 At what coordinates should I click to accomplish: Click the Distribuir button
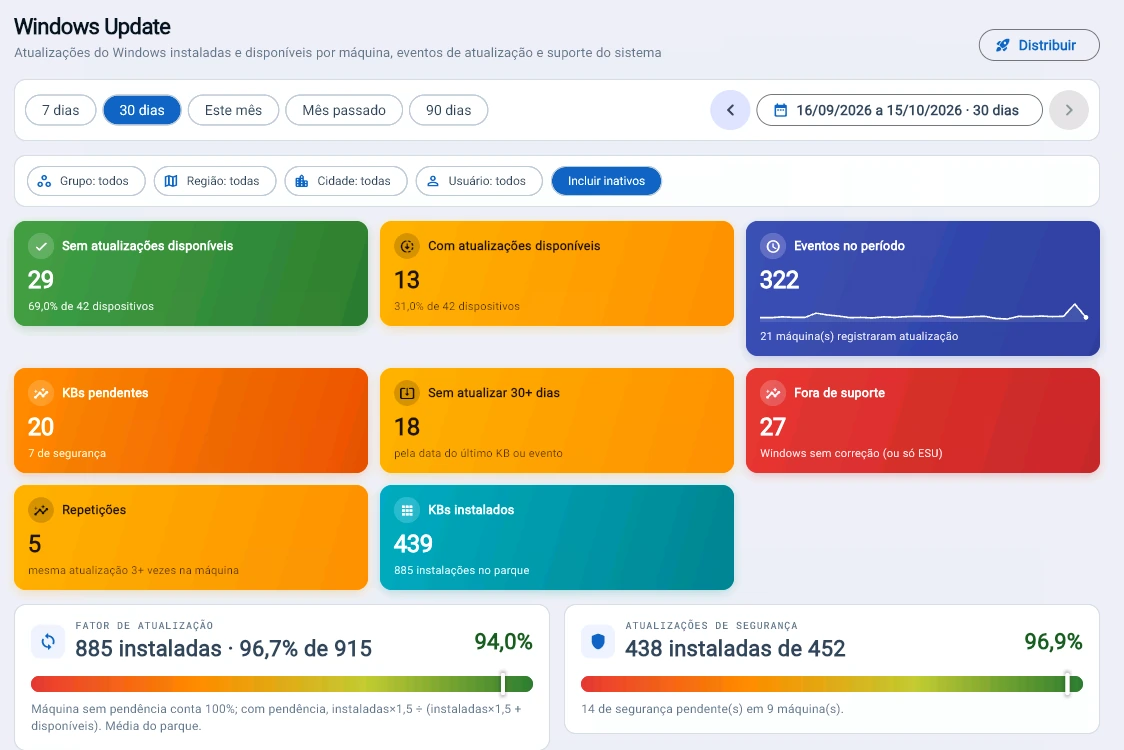[x=1039, y=45]
